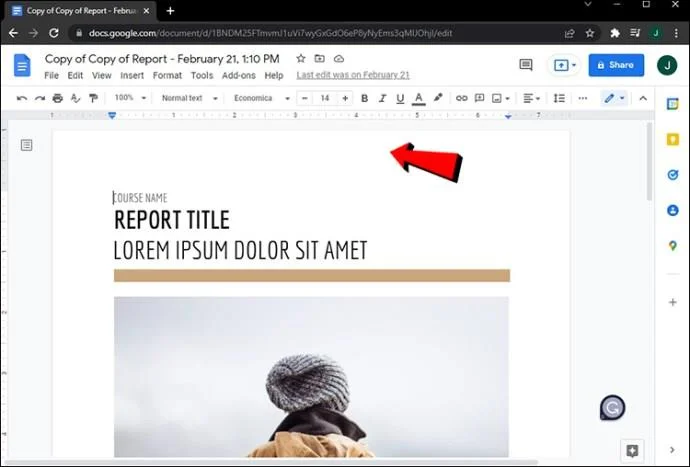
Task: Open Contacts side panel icon
Action: pos(672,210)
